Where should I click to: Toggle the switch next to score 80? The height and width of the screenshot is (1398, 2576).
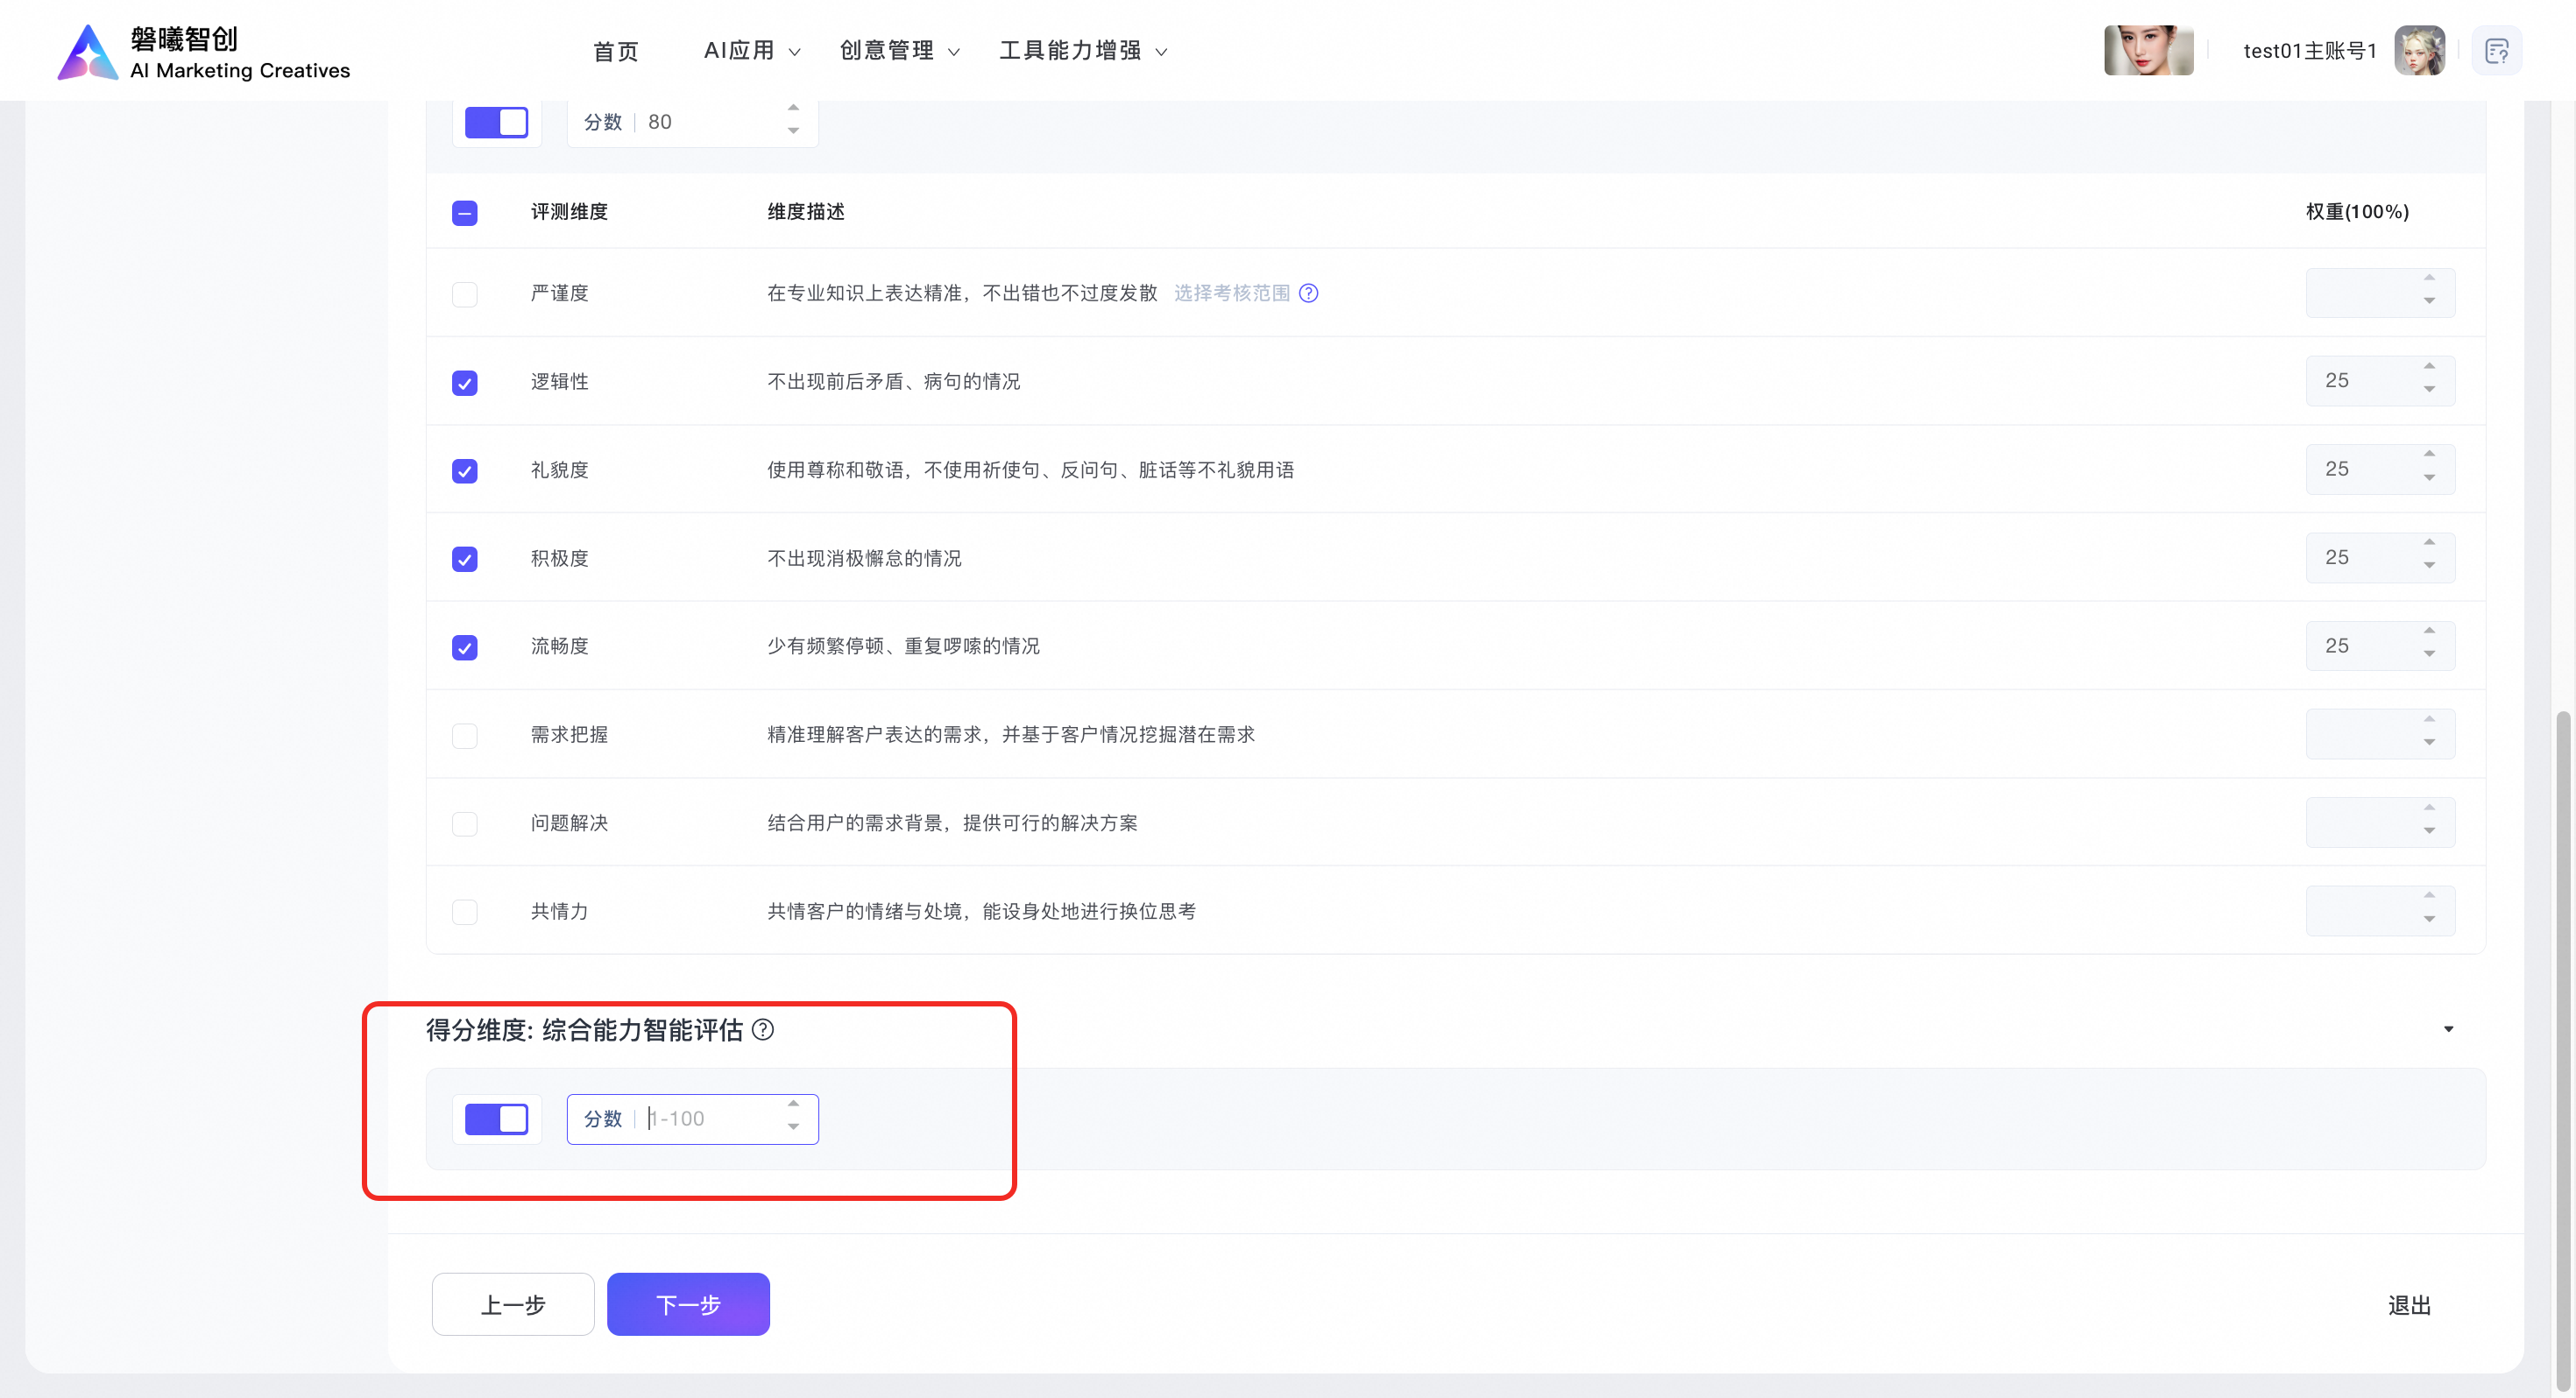pyautogui.click(x=496, y=122)
